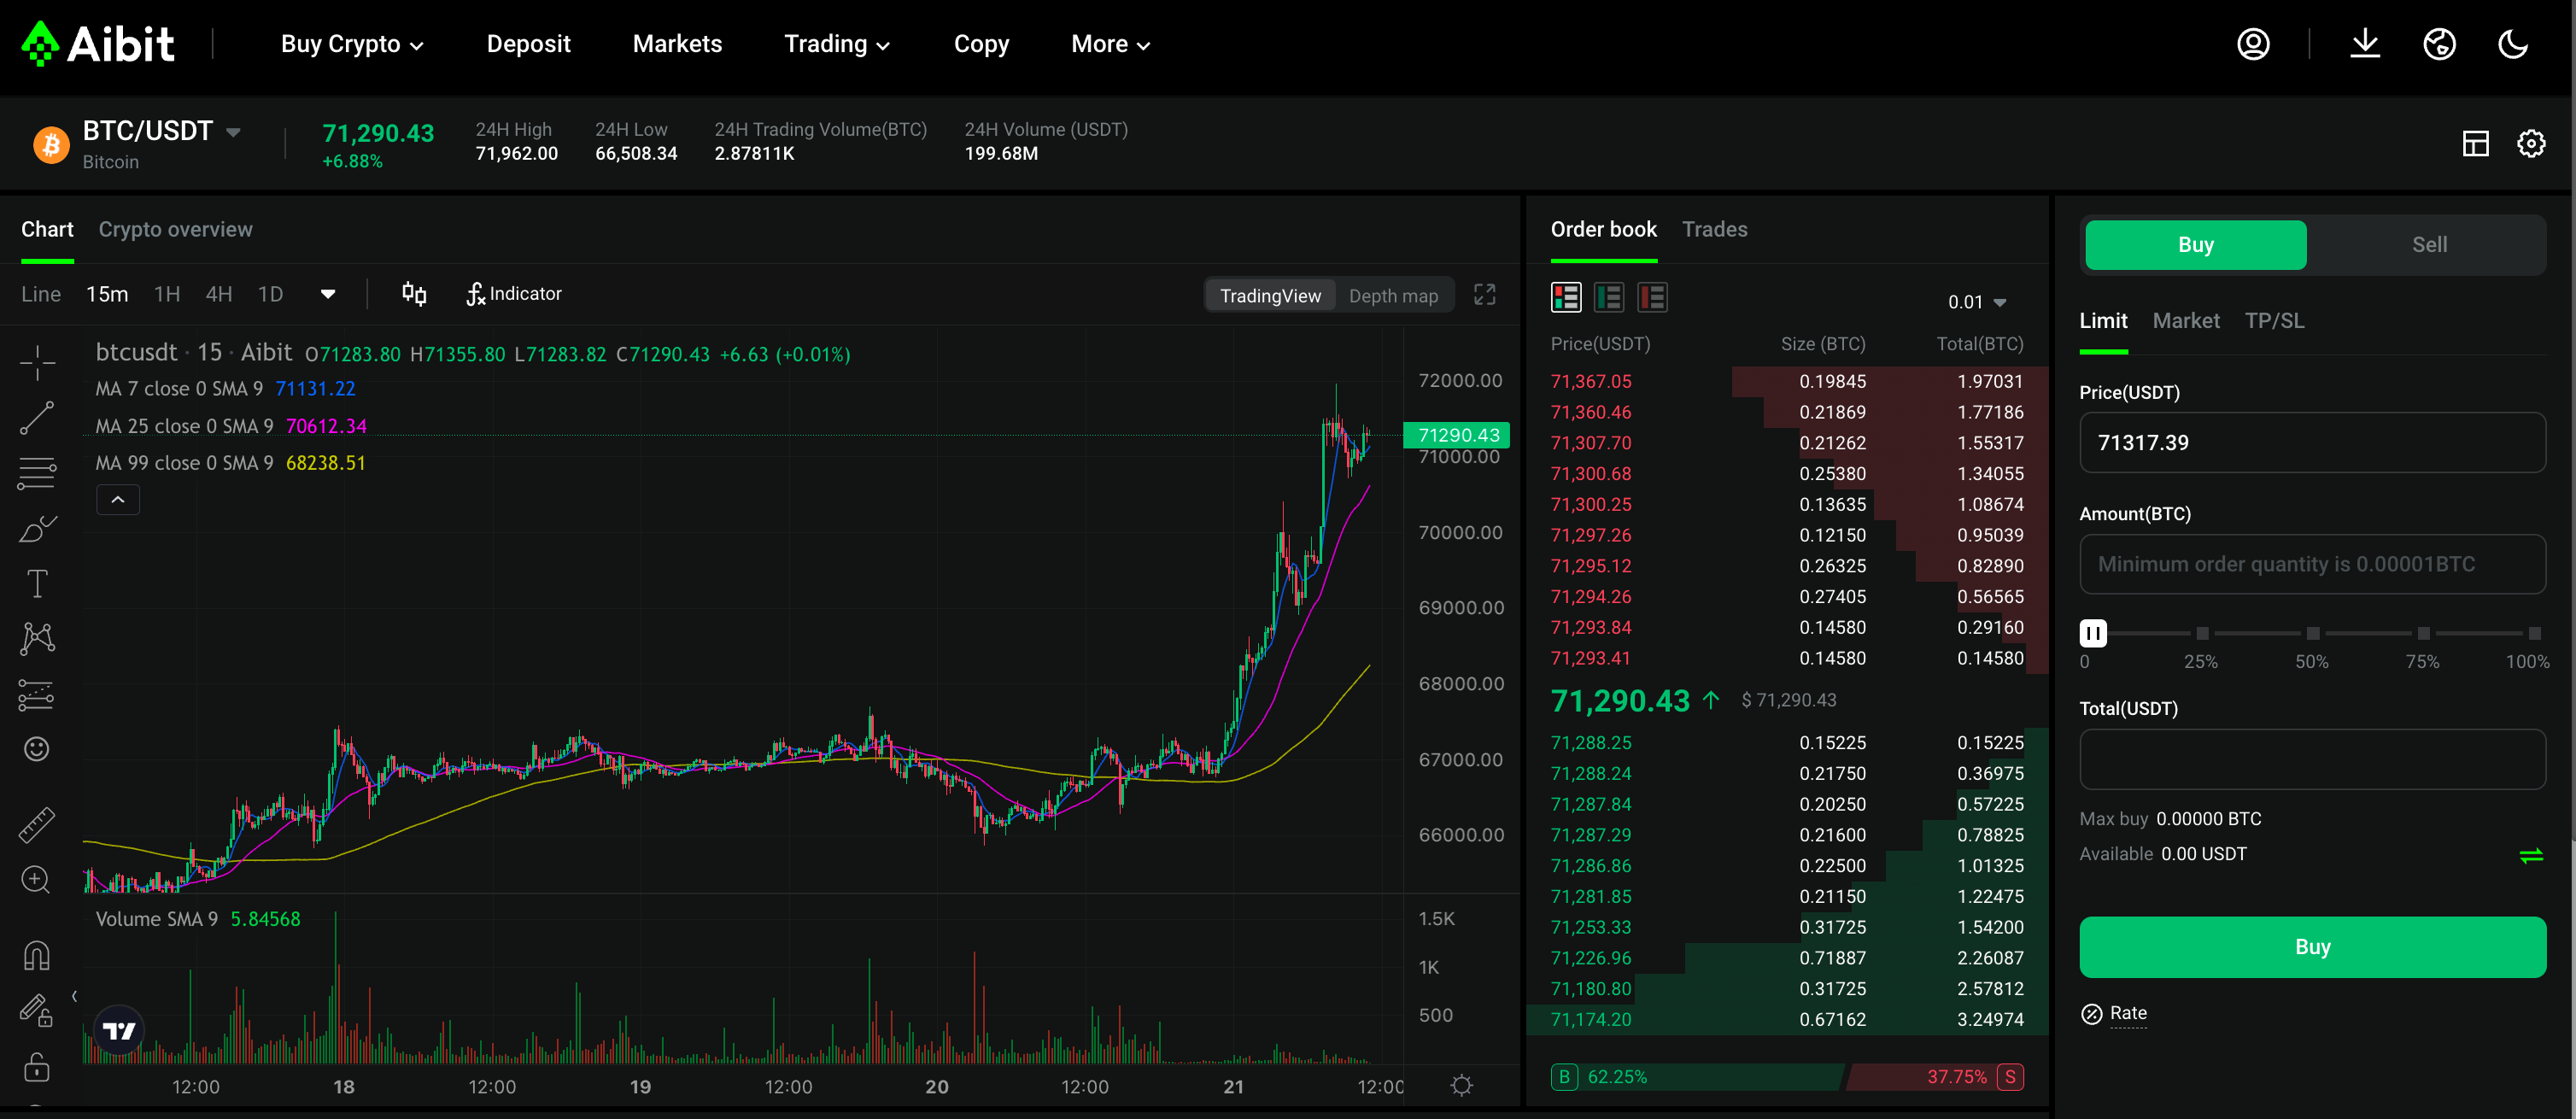Collapse the moving average indicator legend
Viewport: 2576px width, 1119px height.
(118, 500)
